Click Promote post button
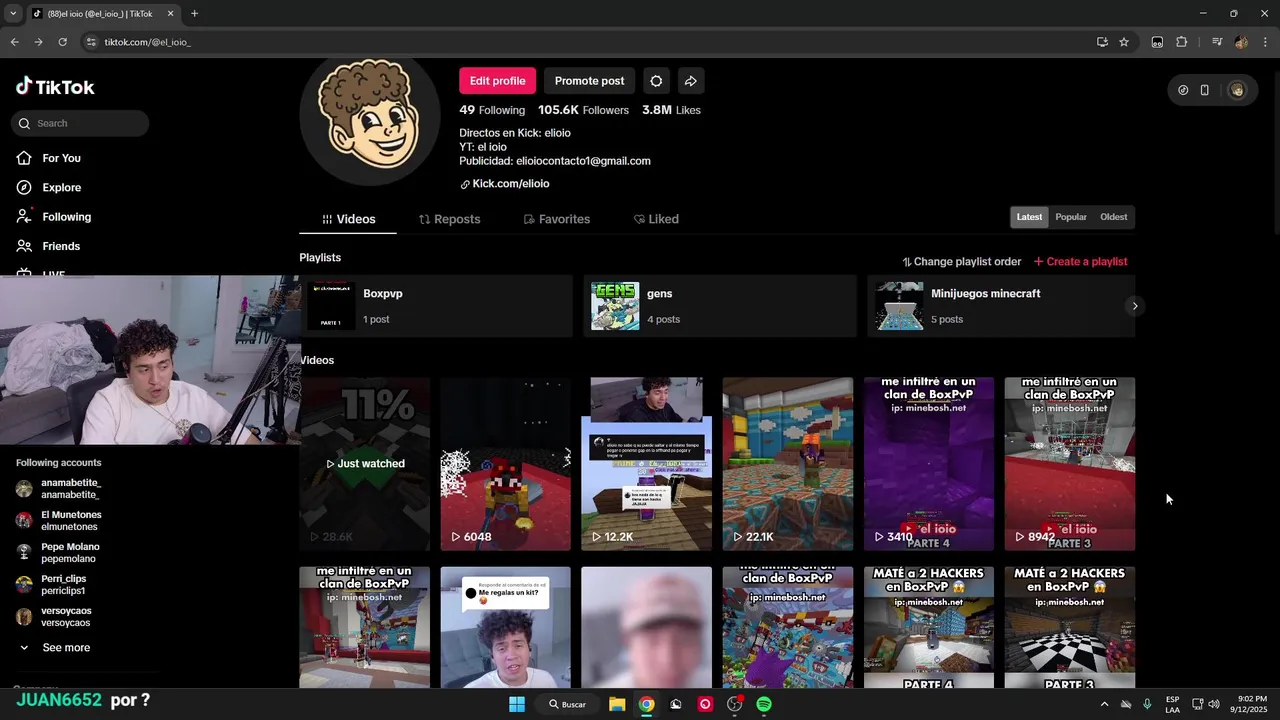The image size is (1280, 720). (x=589, y=81)
